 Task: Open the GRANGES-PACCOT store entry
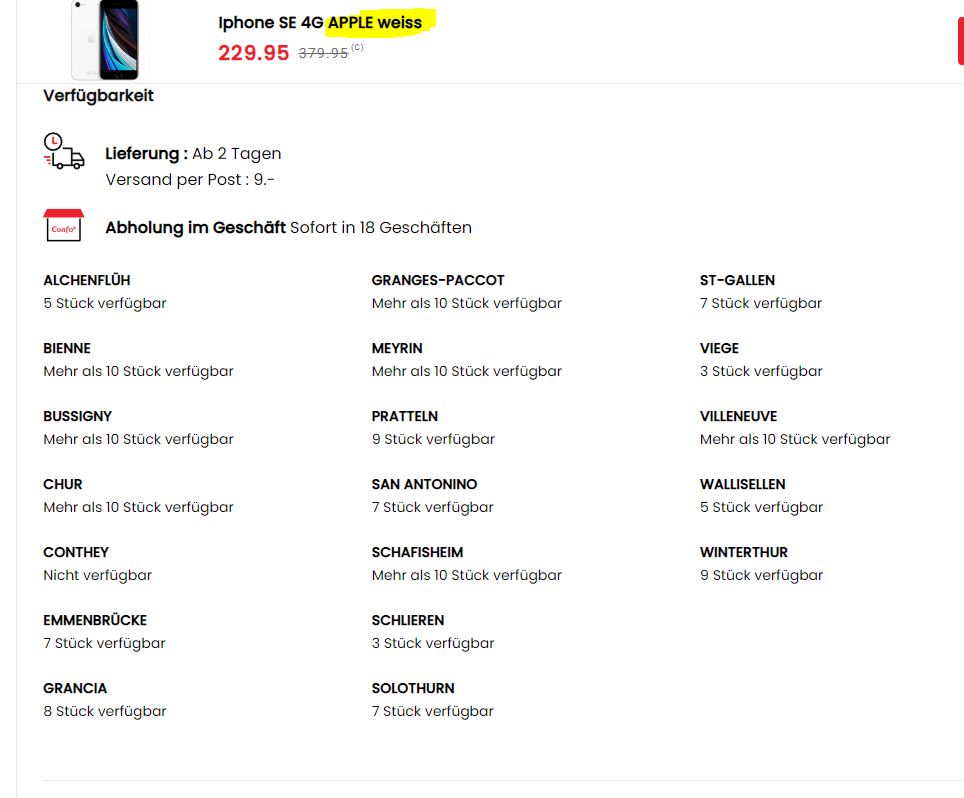(x=438, y=280)
